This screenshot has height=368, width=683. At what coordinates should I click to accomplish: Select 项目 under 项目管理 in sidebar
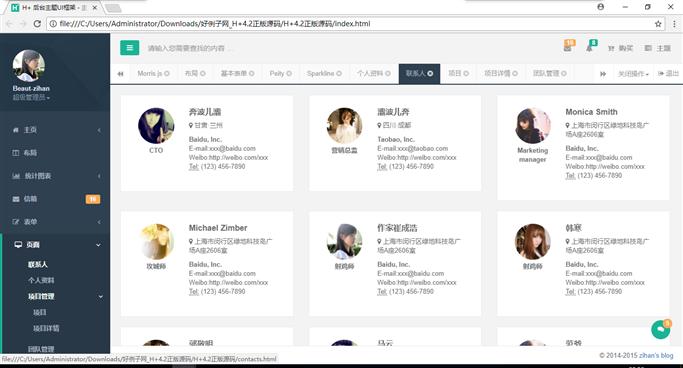40,312
